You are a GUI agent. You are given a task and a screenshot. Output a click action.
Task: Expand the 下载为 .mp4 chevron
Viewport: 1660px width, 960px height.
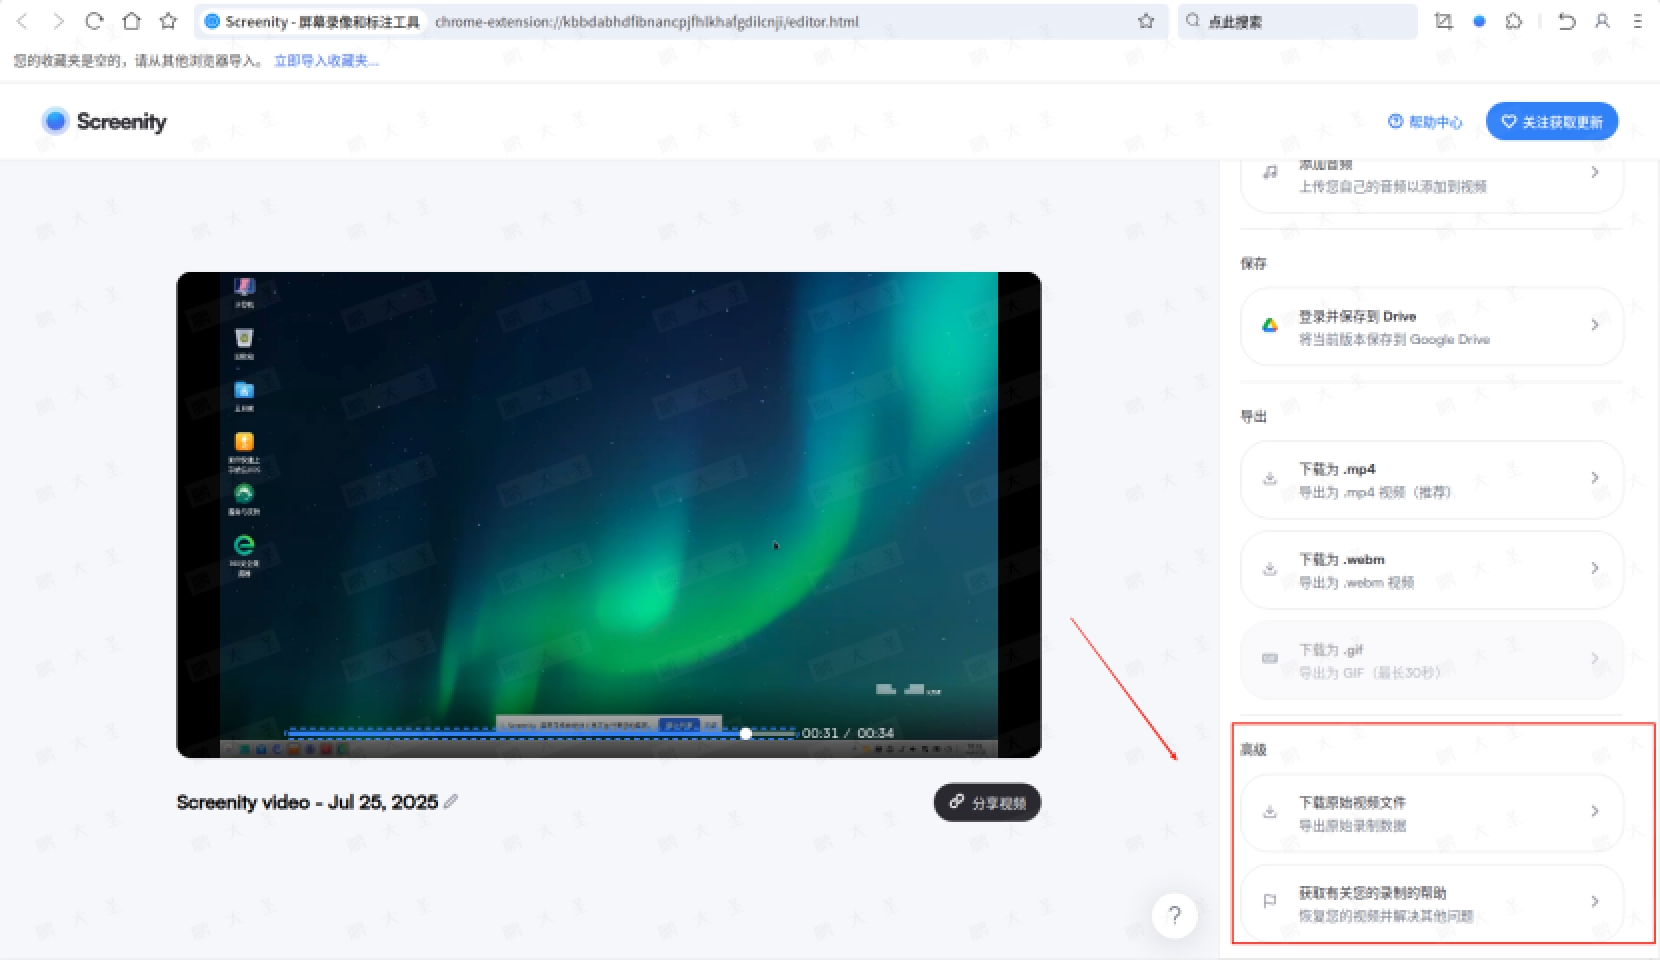[1596, 479]
